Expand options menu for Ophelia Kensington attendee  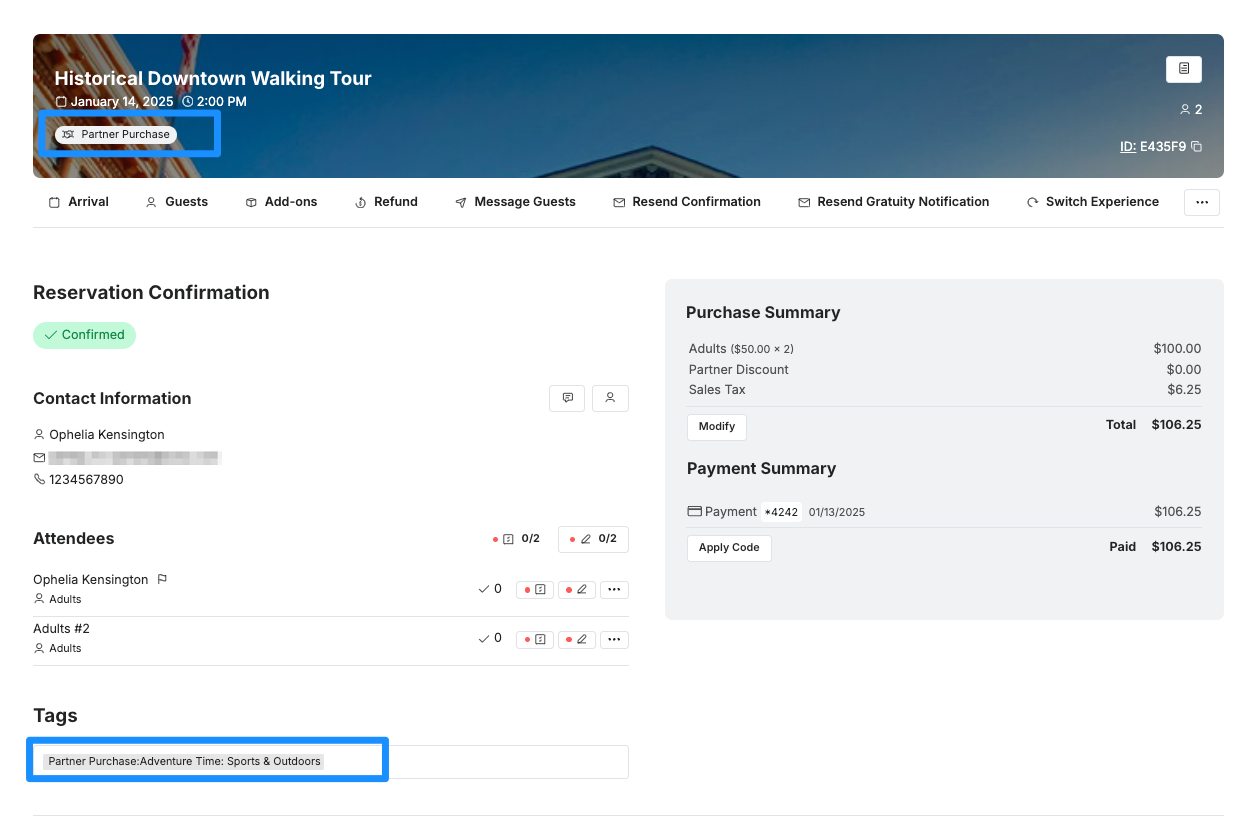click(614, 590)
